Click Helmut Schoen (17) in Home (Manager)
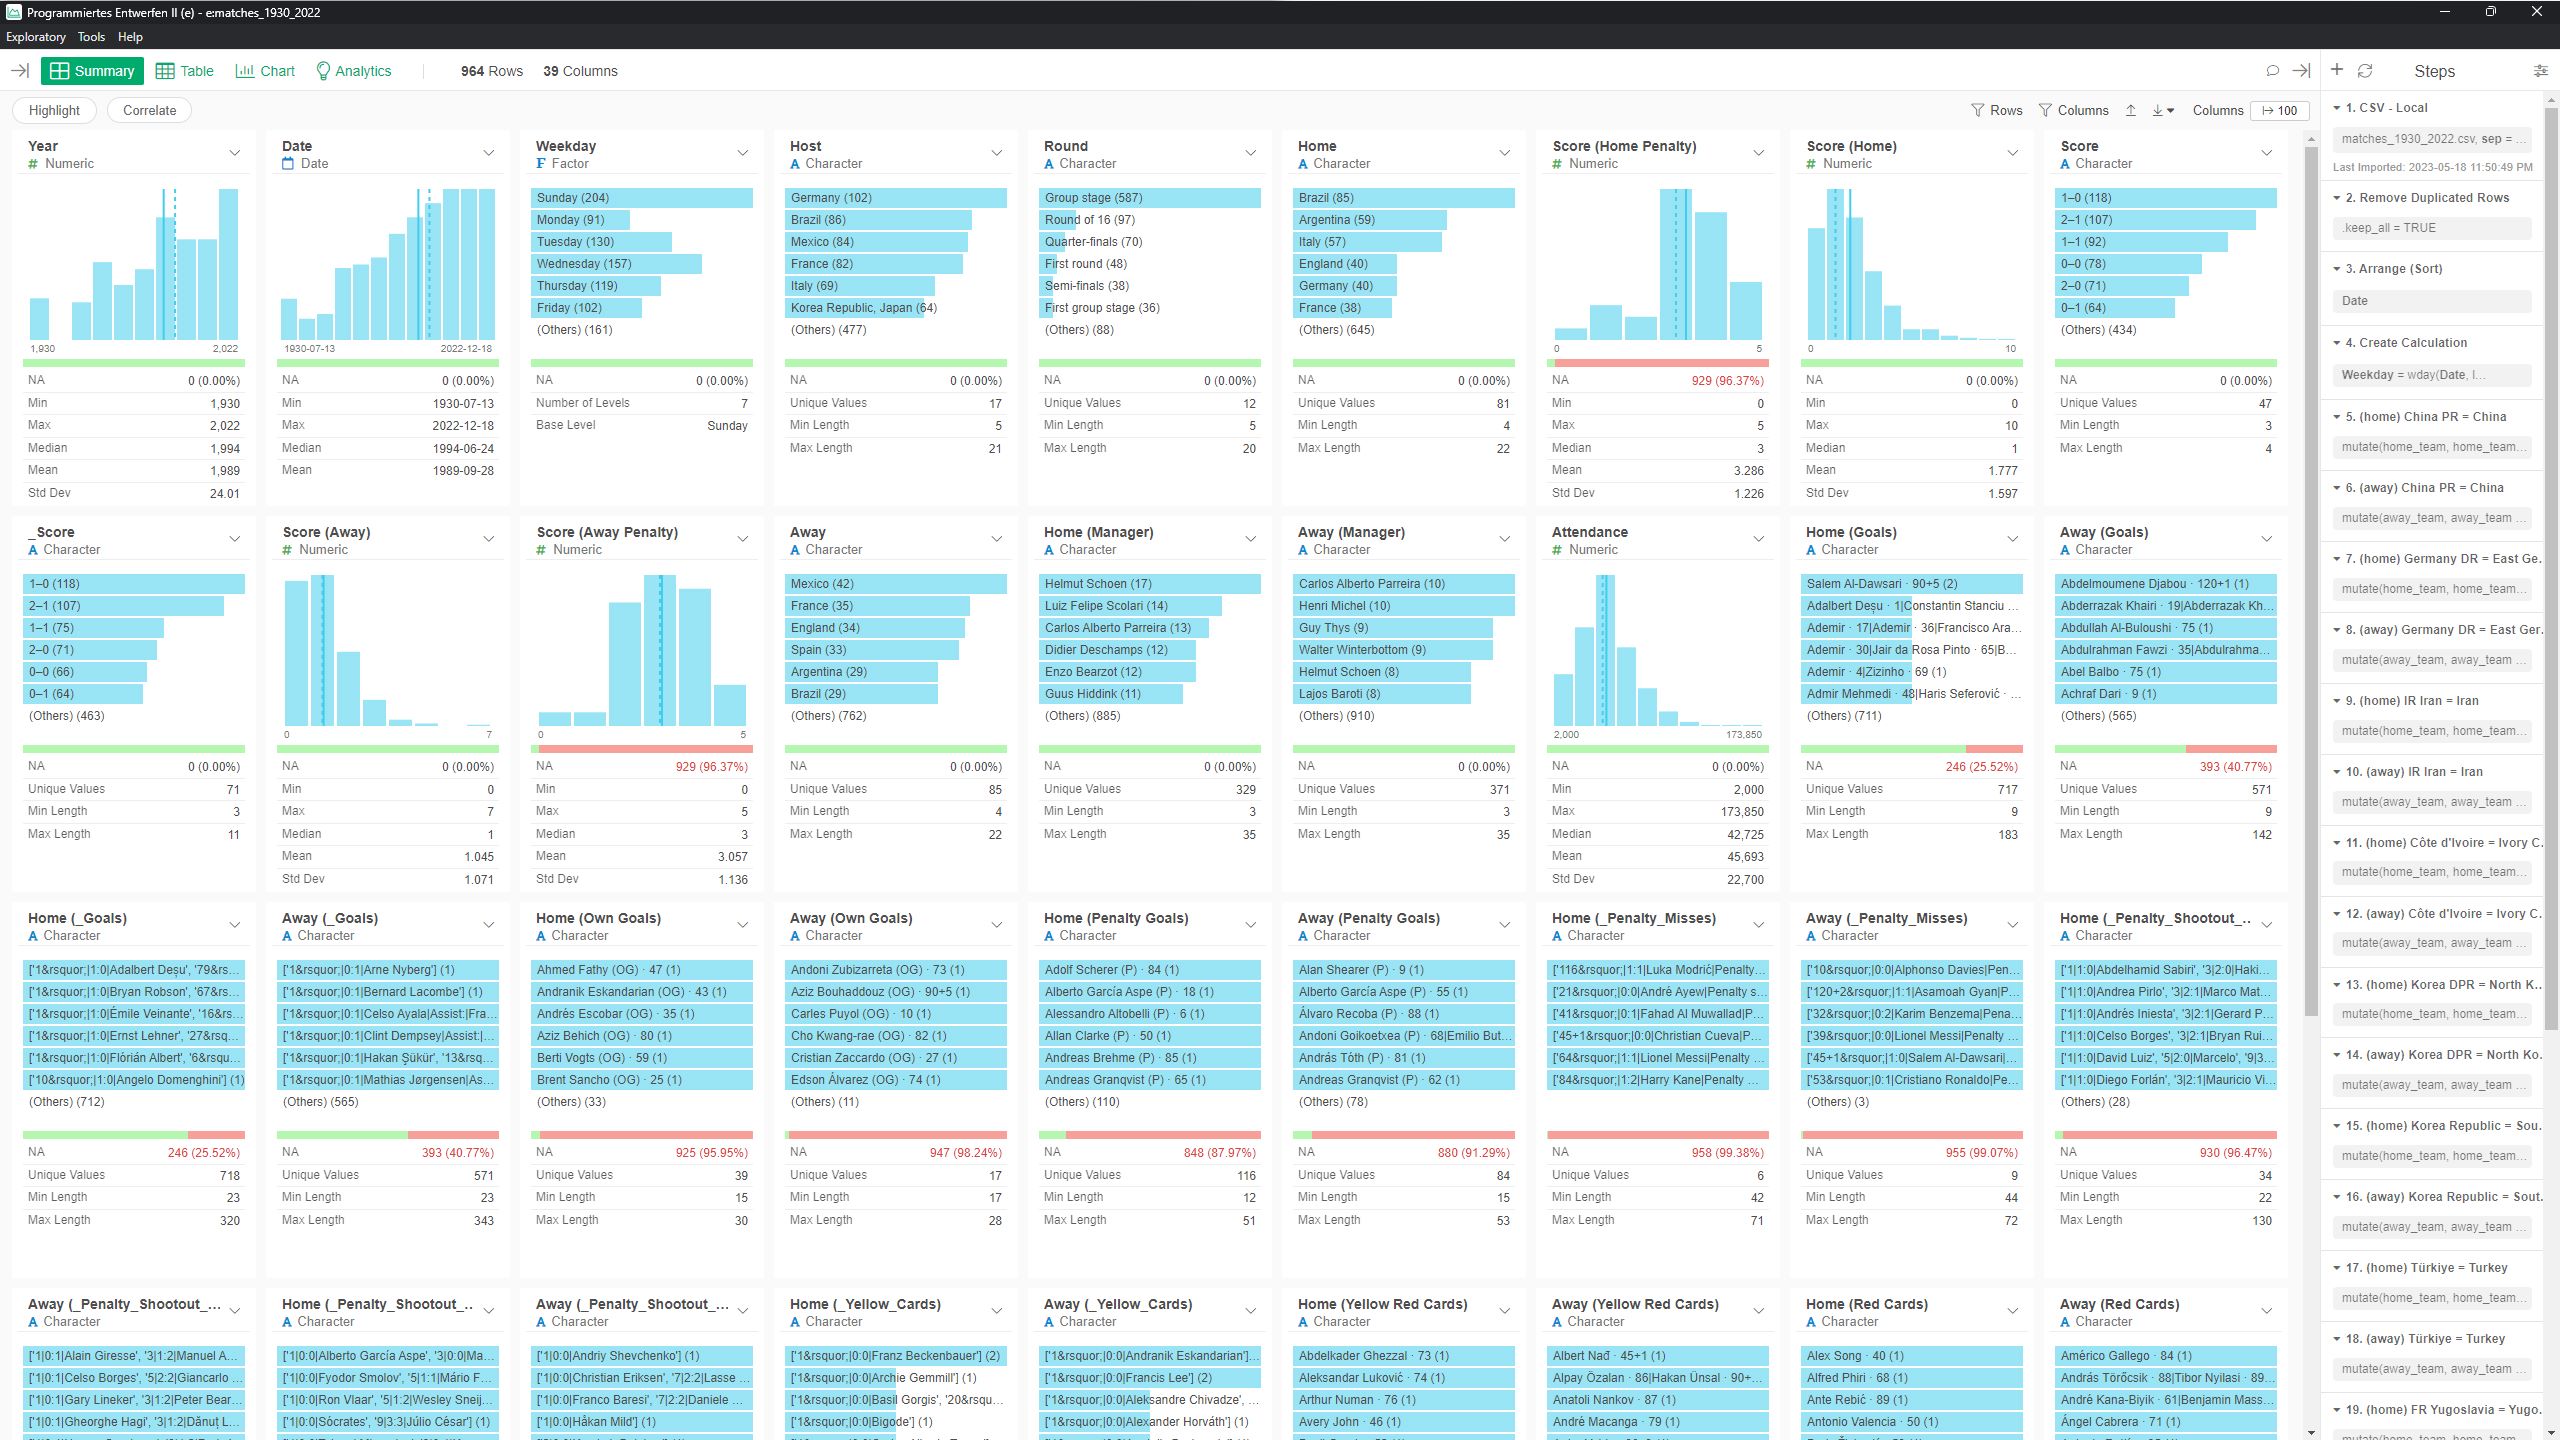2560x1440 pixels. 1150,583
